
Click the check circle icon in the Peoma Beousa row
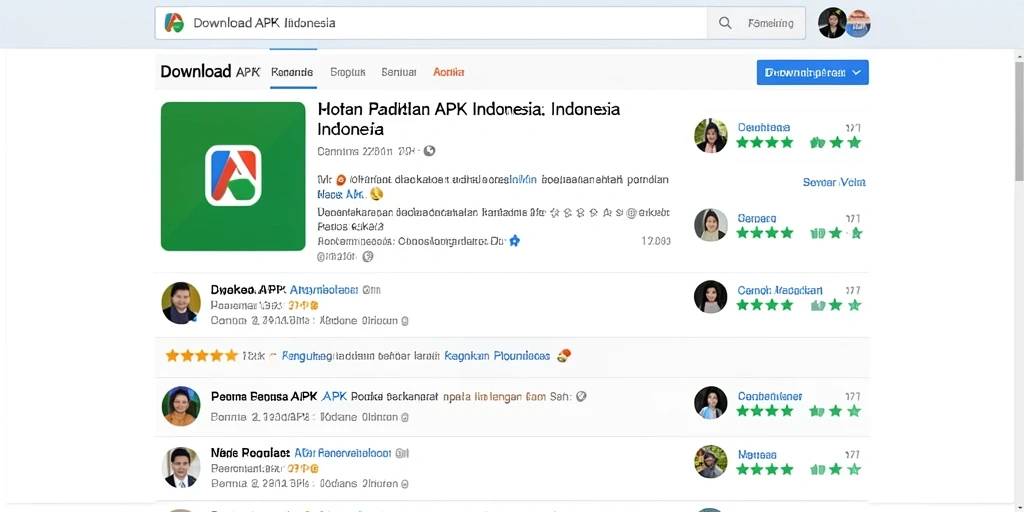[581, 396]
